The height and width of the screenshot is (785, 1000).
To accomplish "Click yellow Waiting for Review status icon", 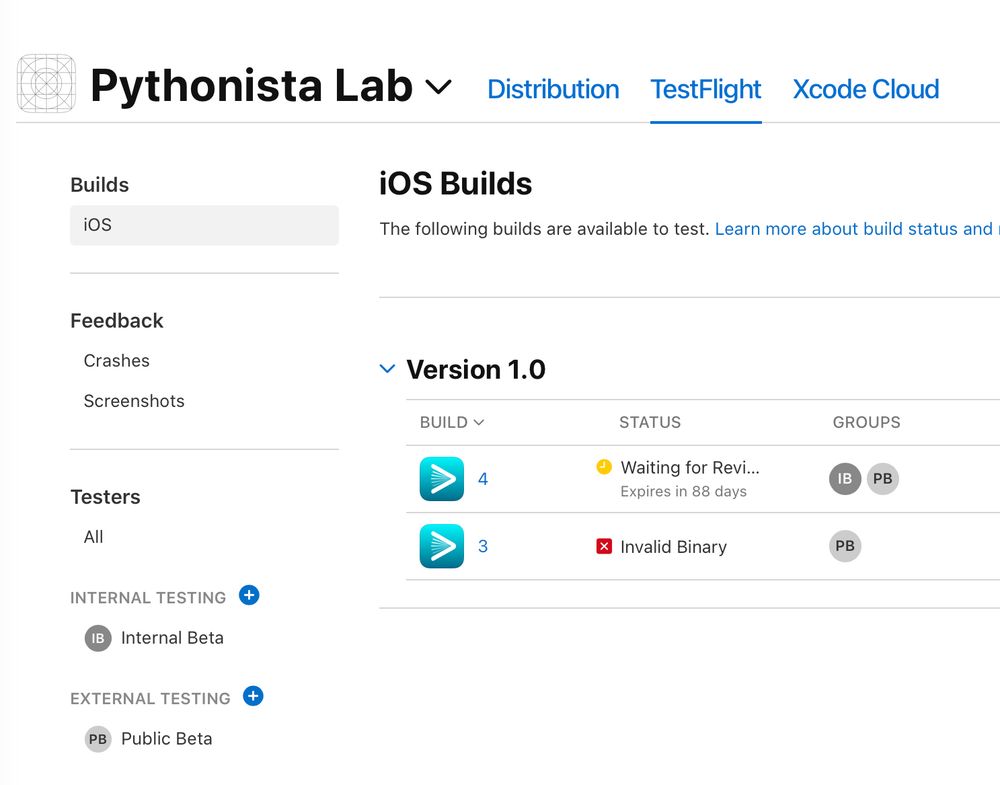I will (x=604, y=467).
